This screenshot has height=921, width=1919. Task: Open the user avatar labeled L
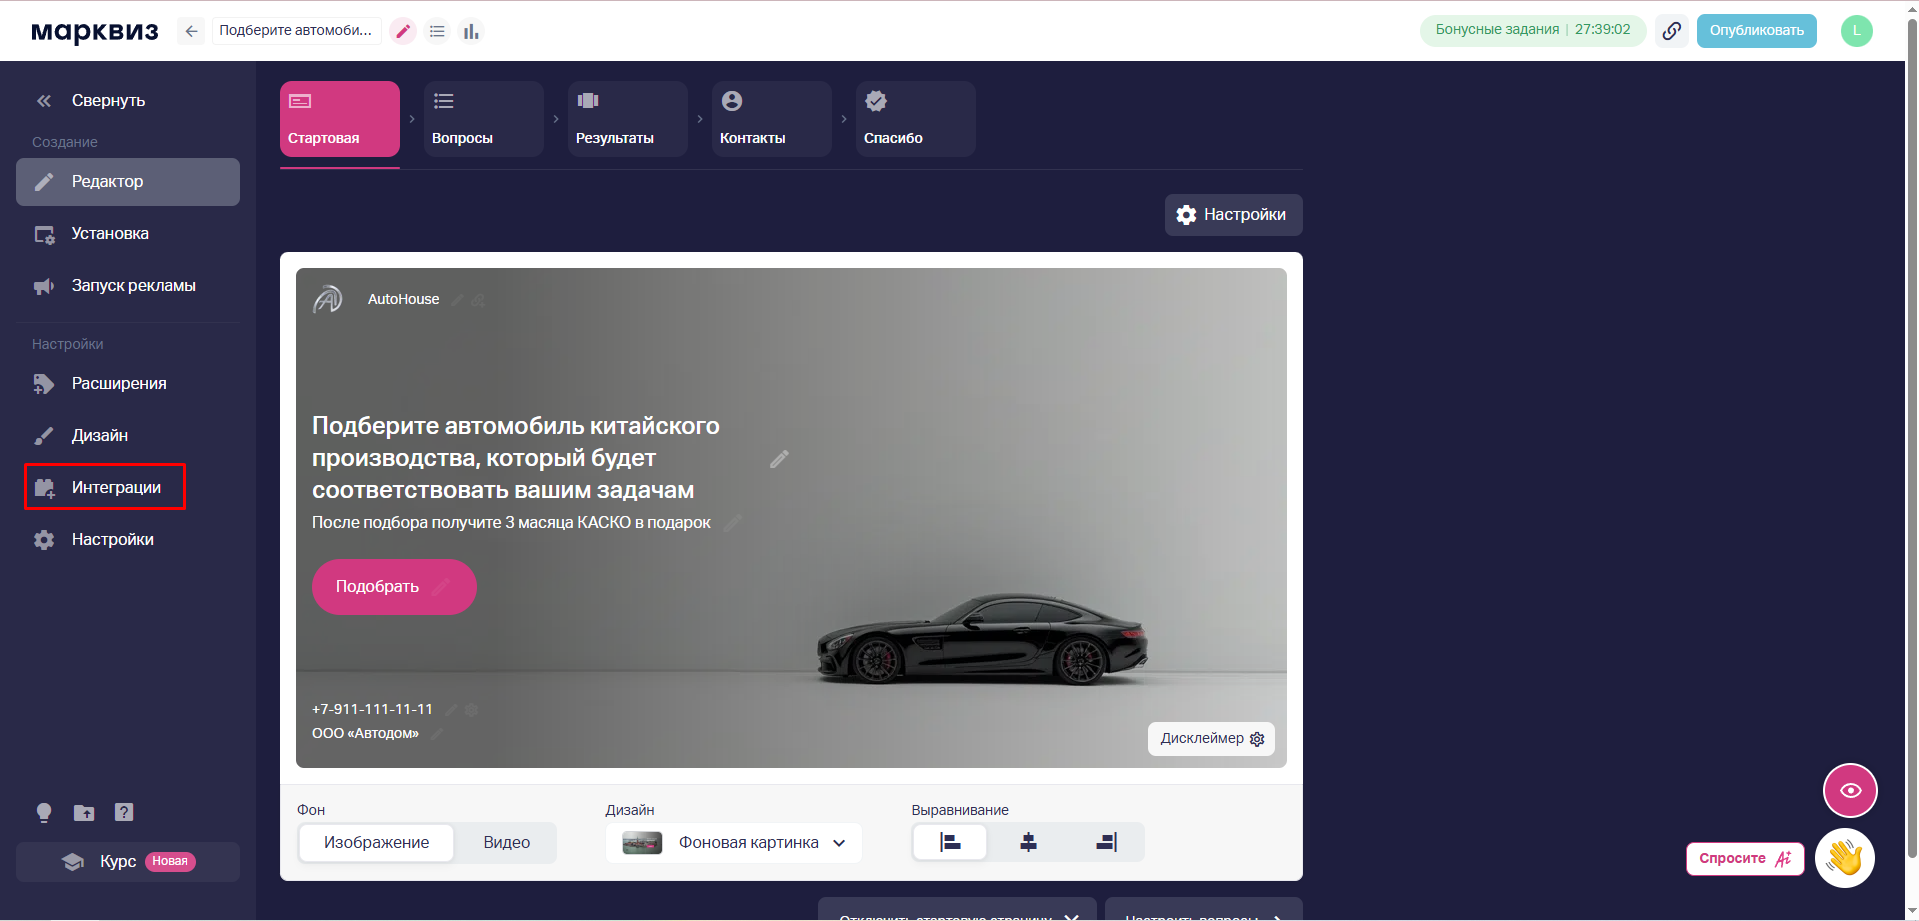1856,31
